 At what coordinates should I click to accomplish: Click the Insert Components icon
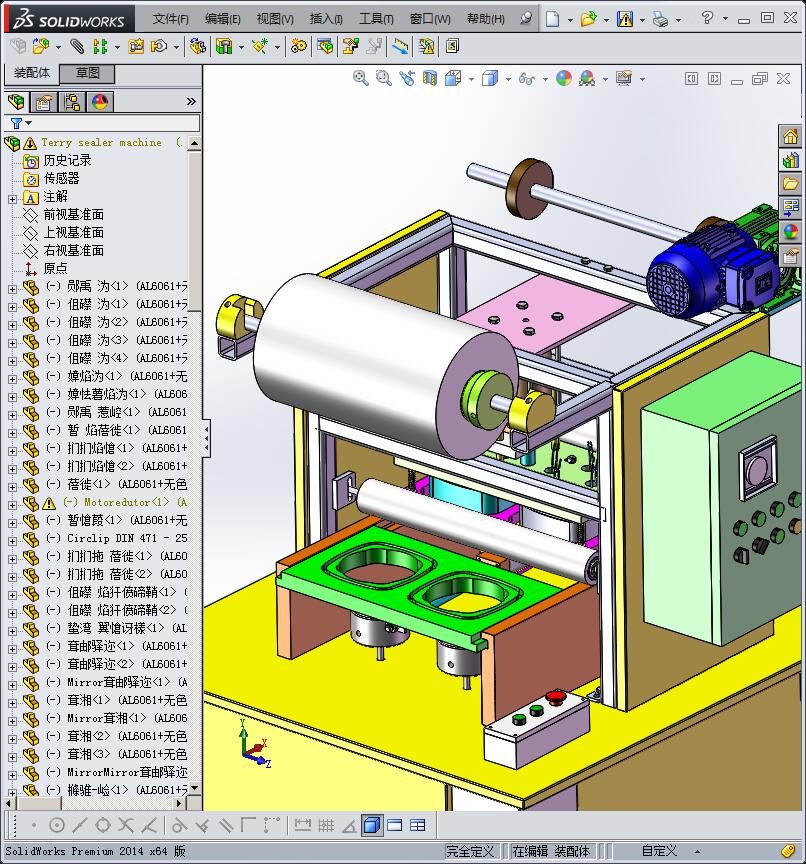[x=40, y=46]
